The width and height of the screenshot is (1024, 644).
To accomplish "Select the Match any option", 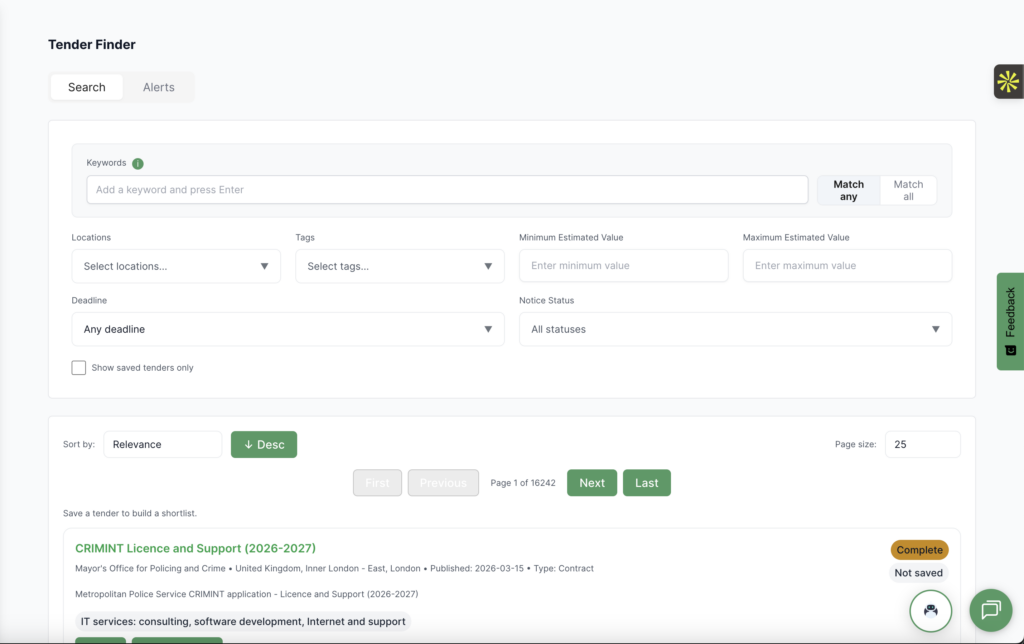I will (x=848, y=190).
